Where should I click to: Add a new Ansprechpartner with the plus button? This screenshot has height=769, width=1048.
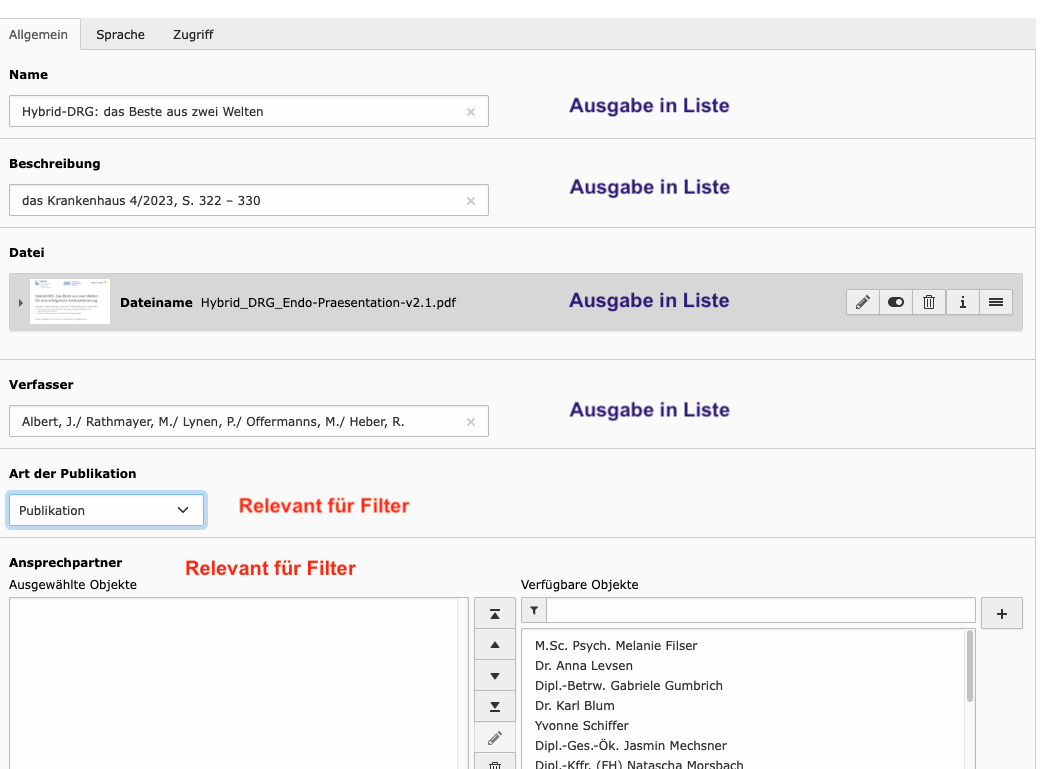[x=1001, y=613]
